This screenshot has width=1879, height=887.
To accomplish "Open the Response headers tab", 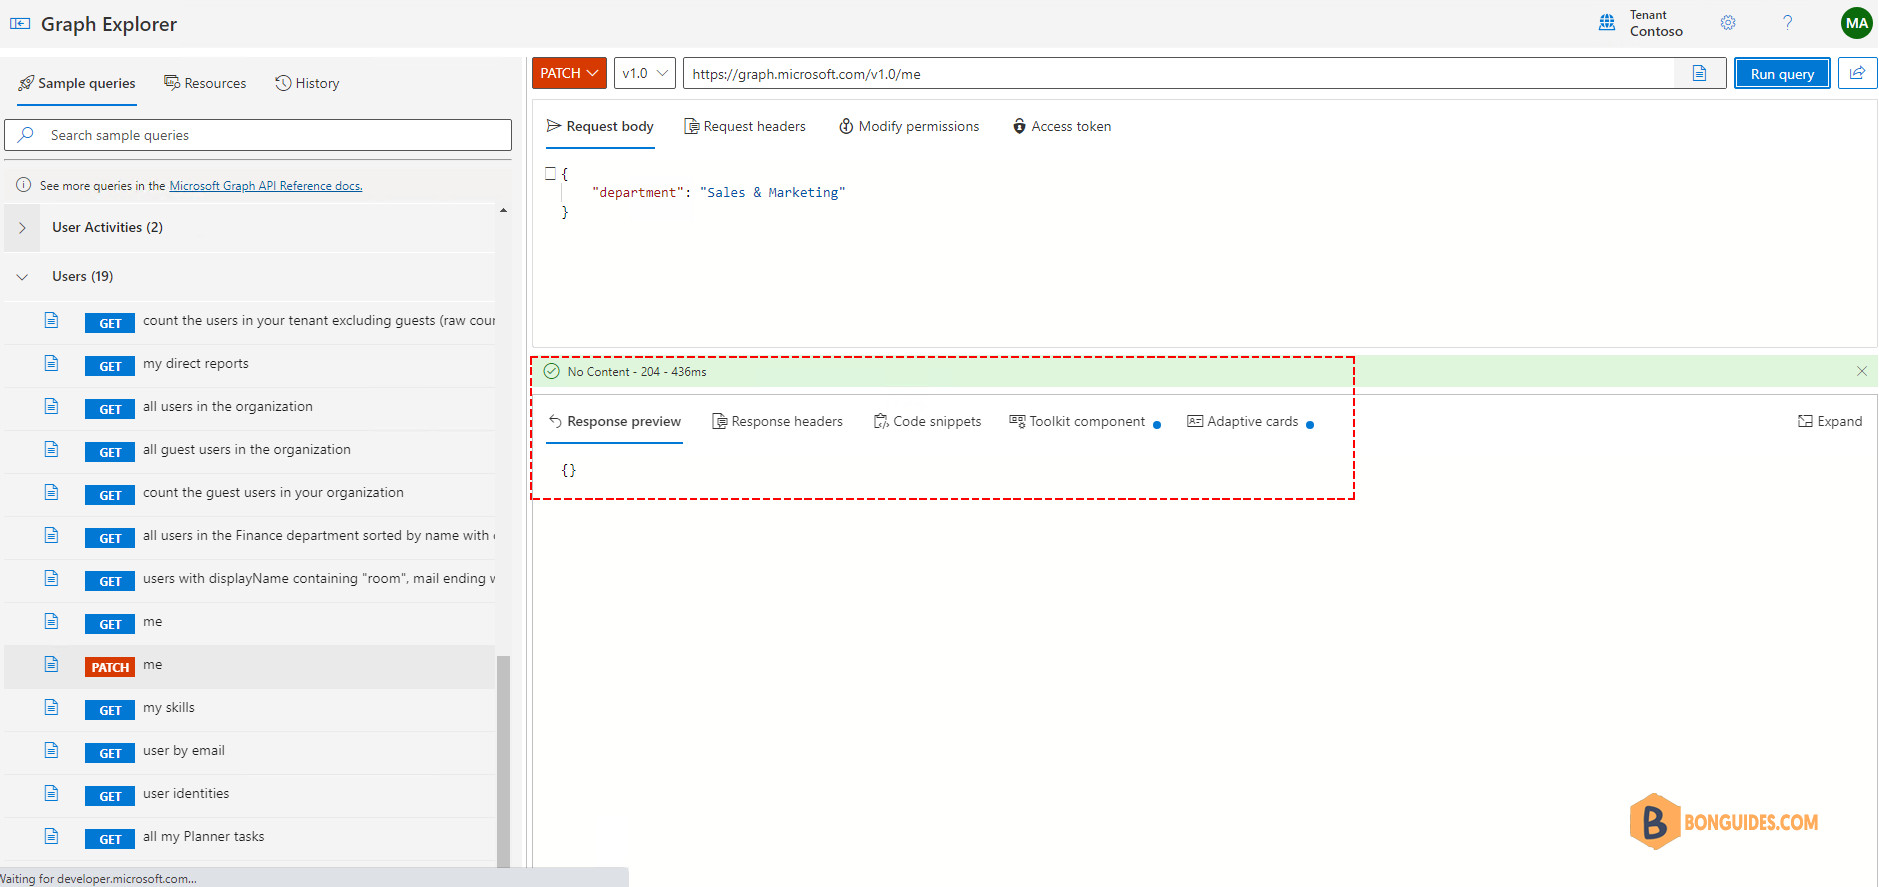I will point(777,421).
